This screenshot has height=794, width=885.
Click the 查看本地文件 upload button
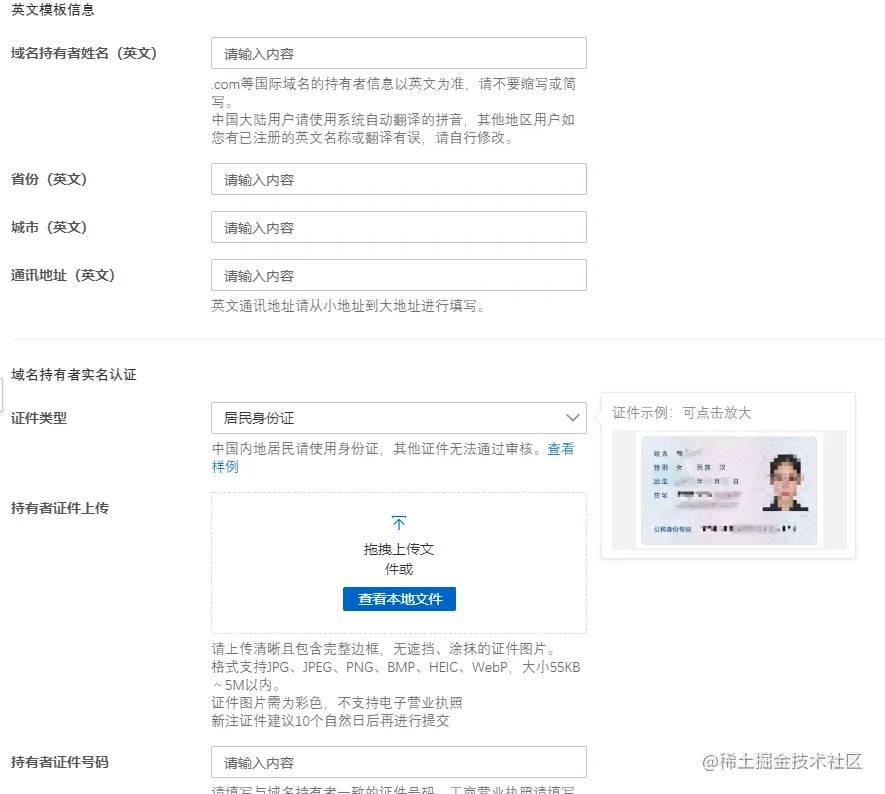click(x=399, y=599)
